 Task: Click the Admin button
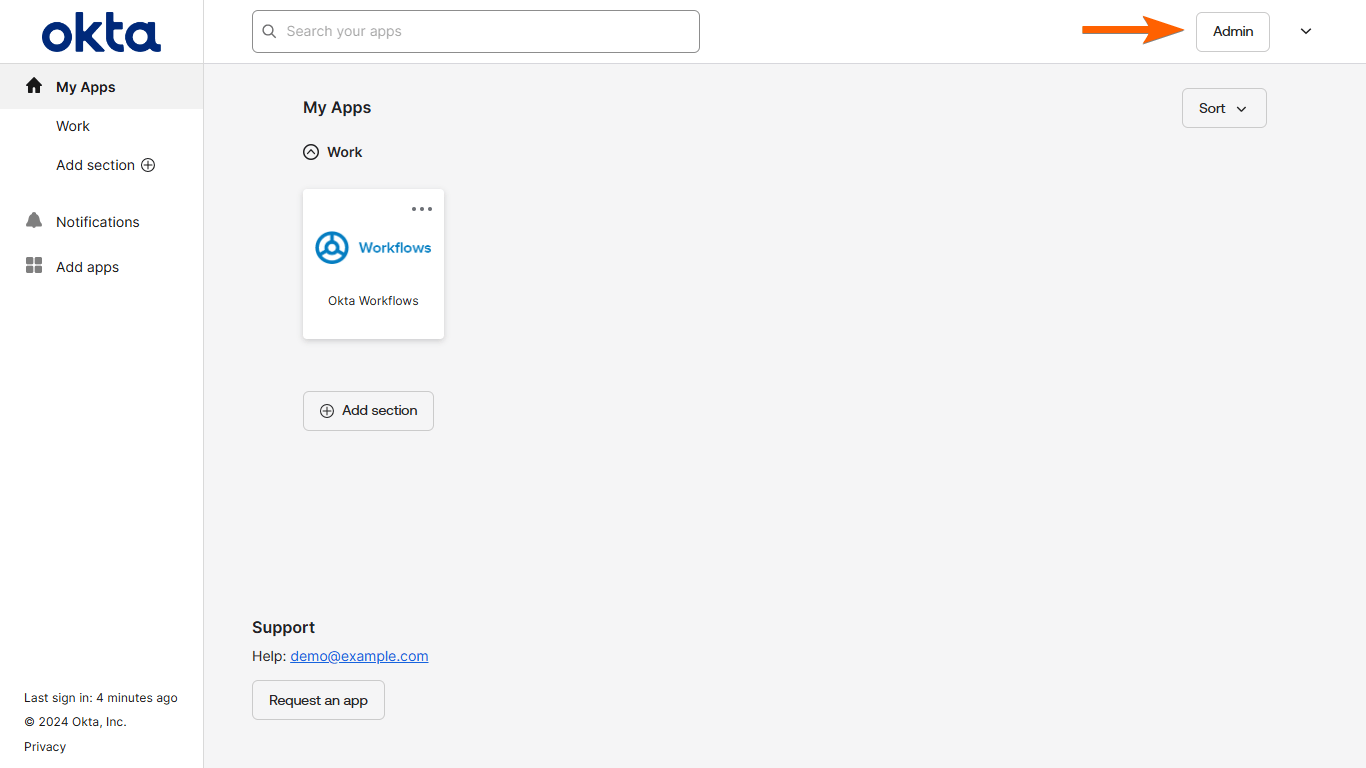coord(1232,32)
